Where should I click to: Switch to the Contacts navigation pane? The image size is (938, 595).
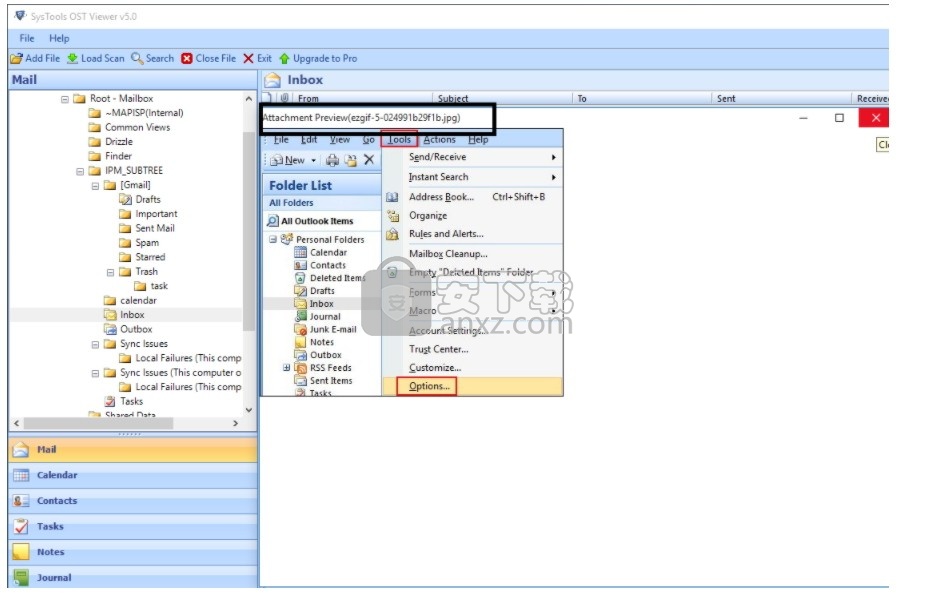133,501
